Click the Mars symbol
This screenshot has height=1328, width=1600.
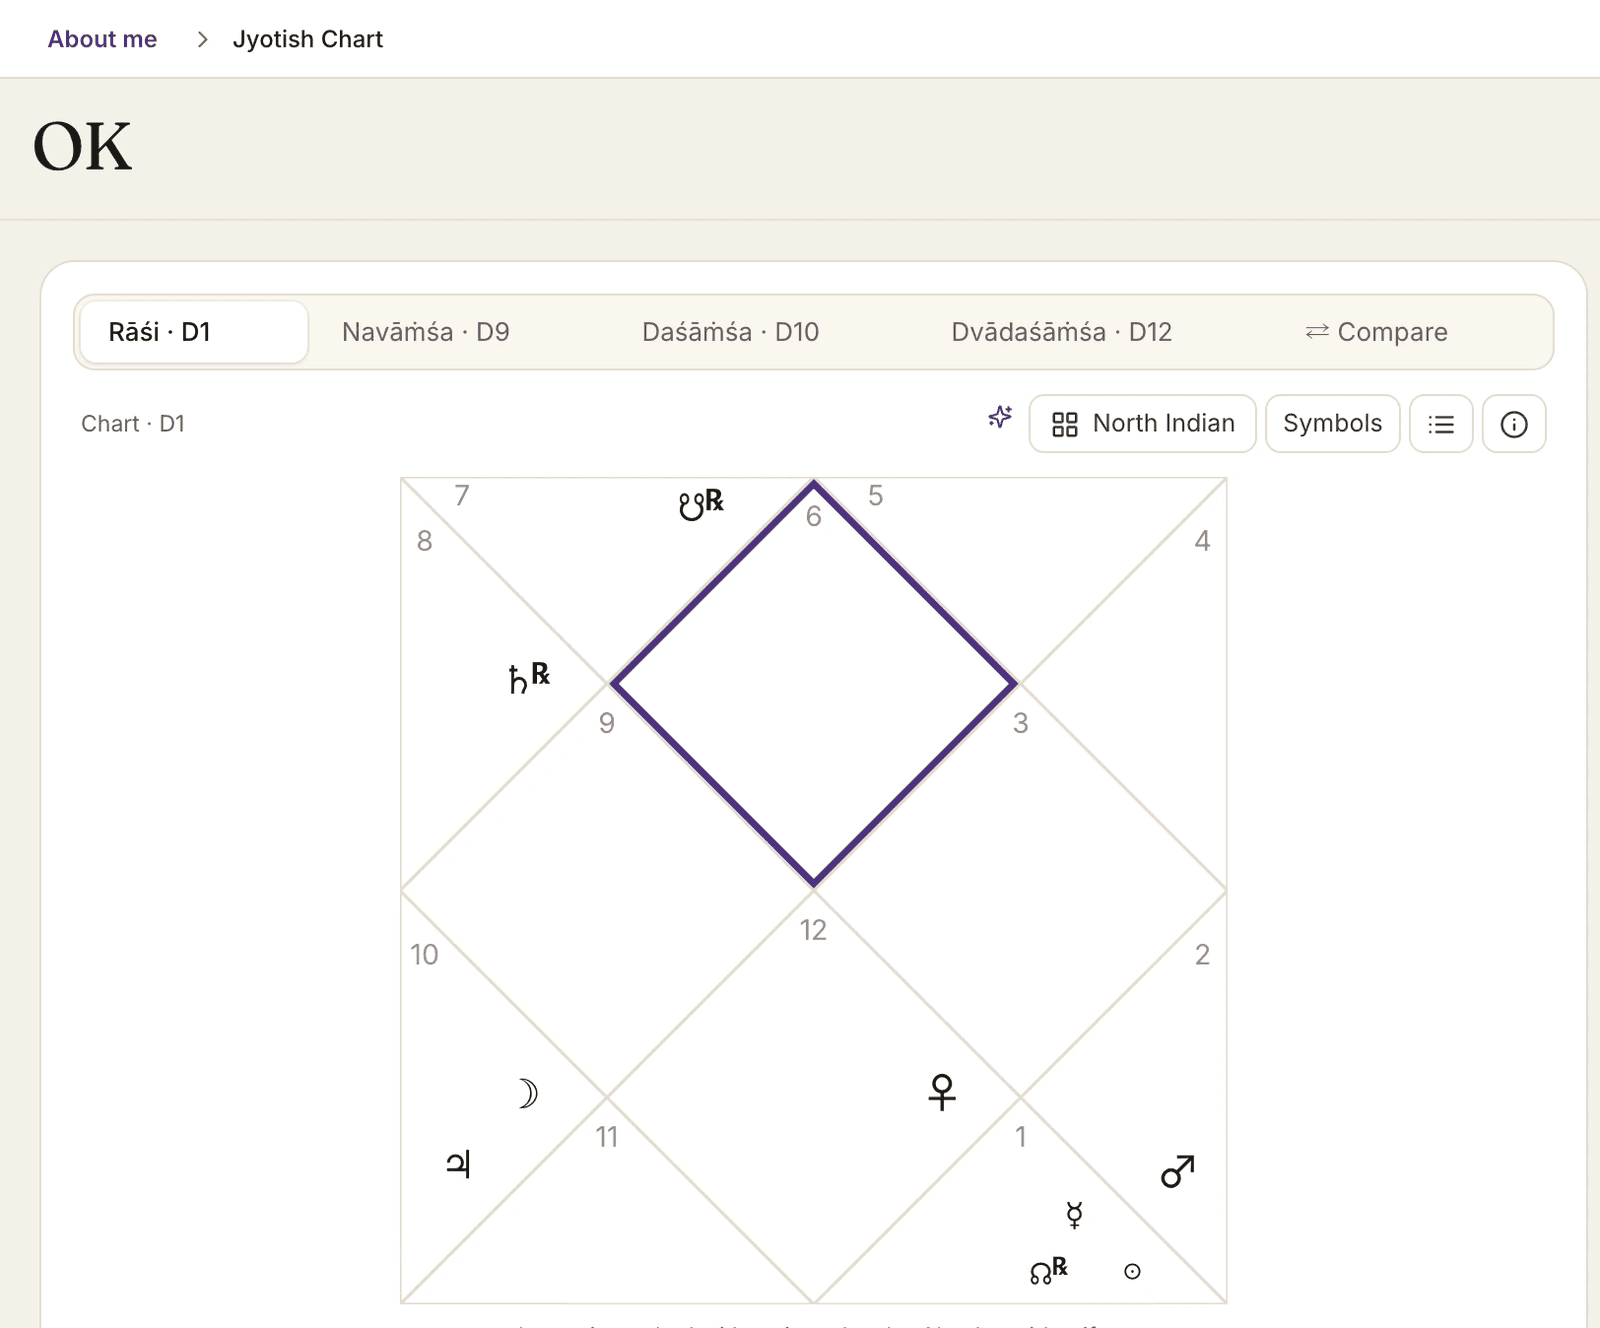[x=1178, y=1171]
